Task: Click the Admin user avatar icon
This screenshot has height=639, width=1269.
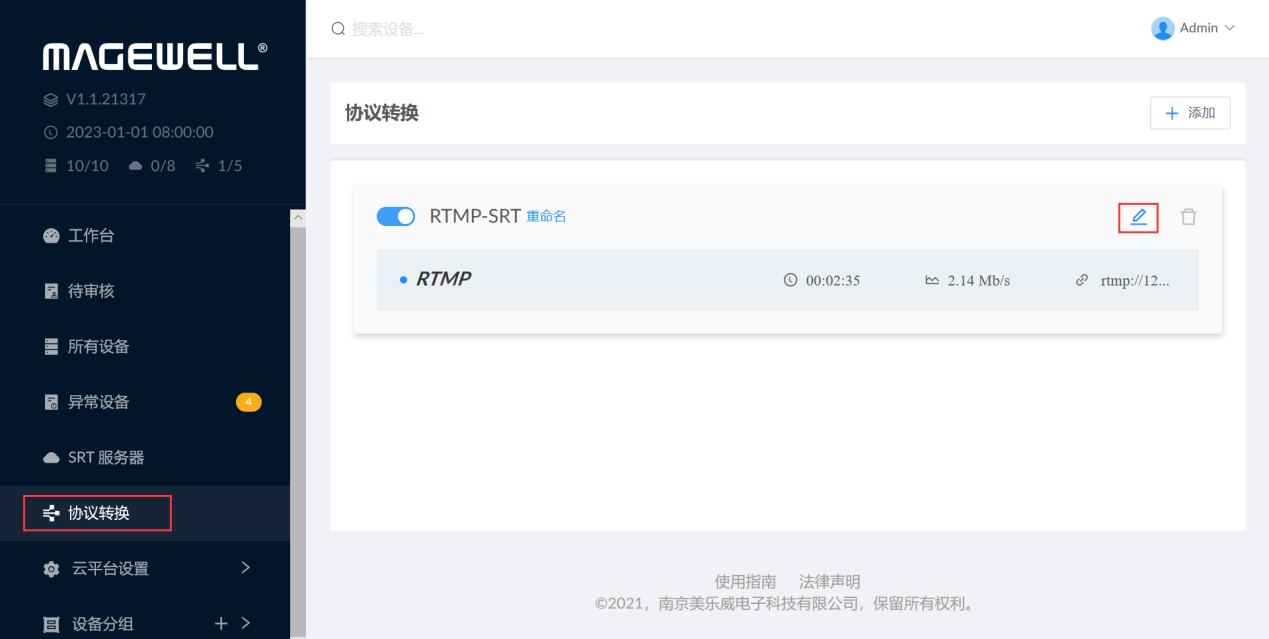Action: pyautogui.click(x=1162, y=28)
